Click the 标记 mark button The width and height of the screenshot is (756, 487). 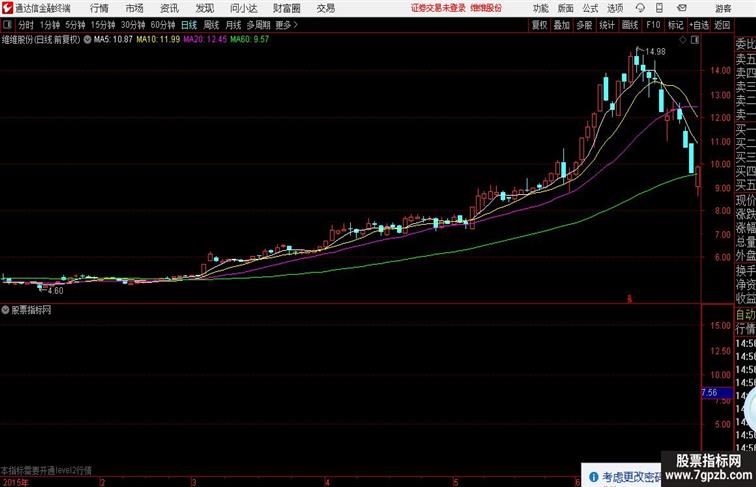tap(675, 25)
